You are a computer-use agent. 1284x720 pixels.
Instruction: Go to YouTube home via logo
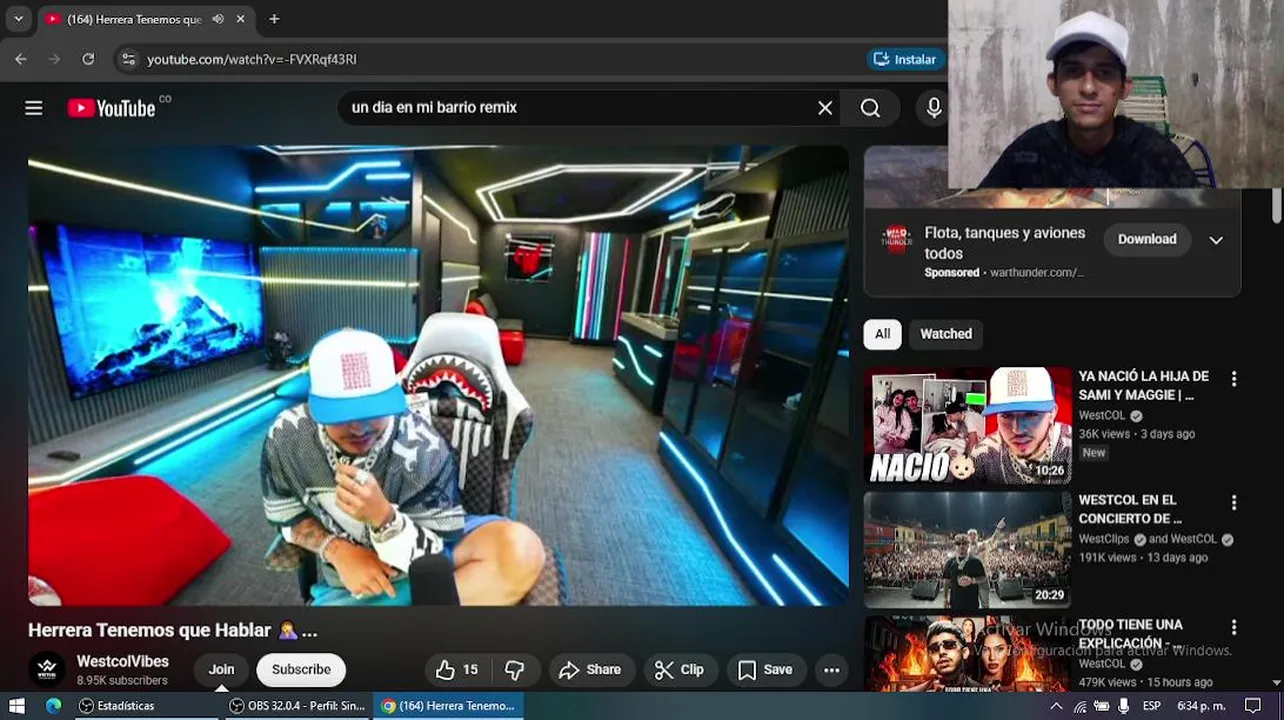tap(112, 108)
